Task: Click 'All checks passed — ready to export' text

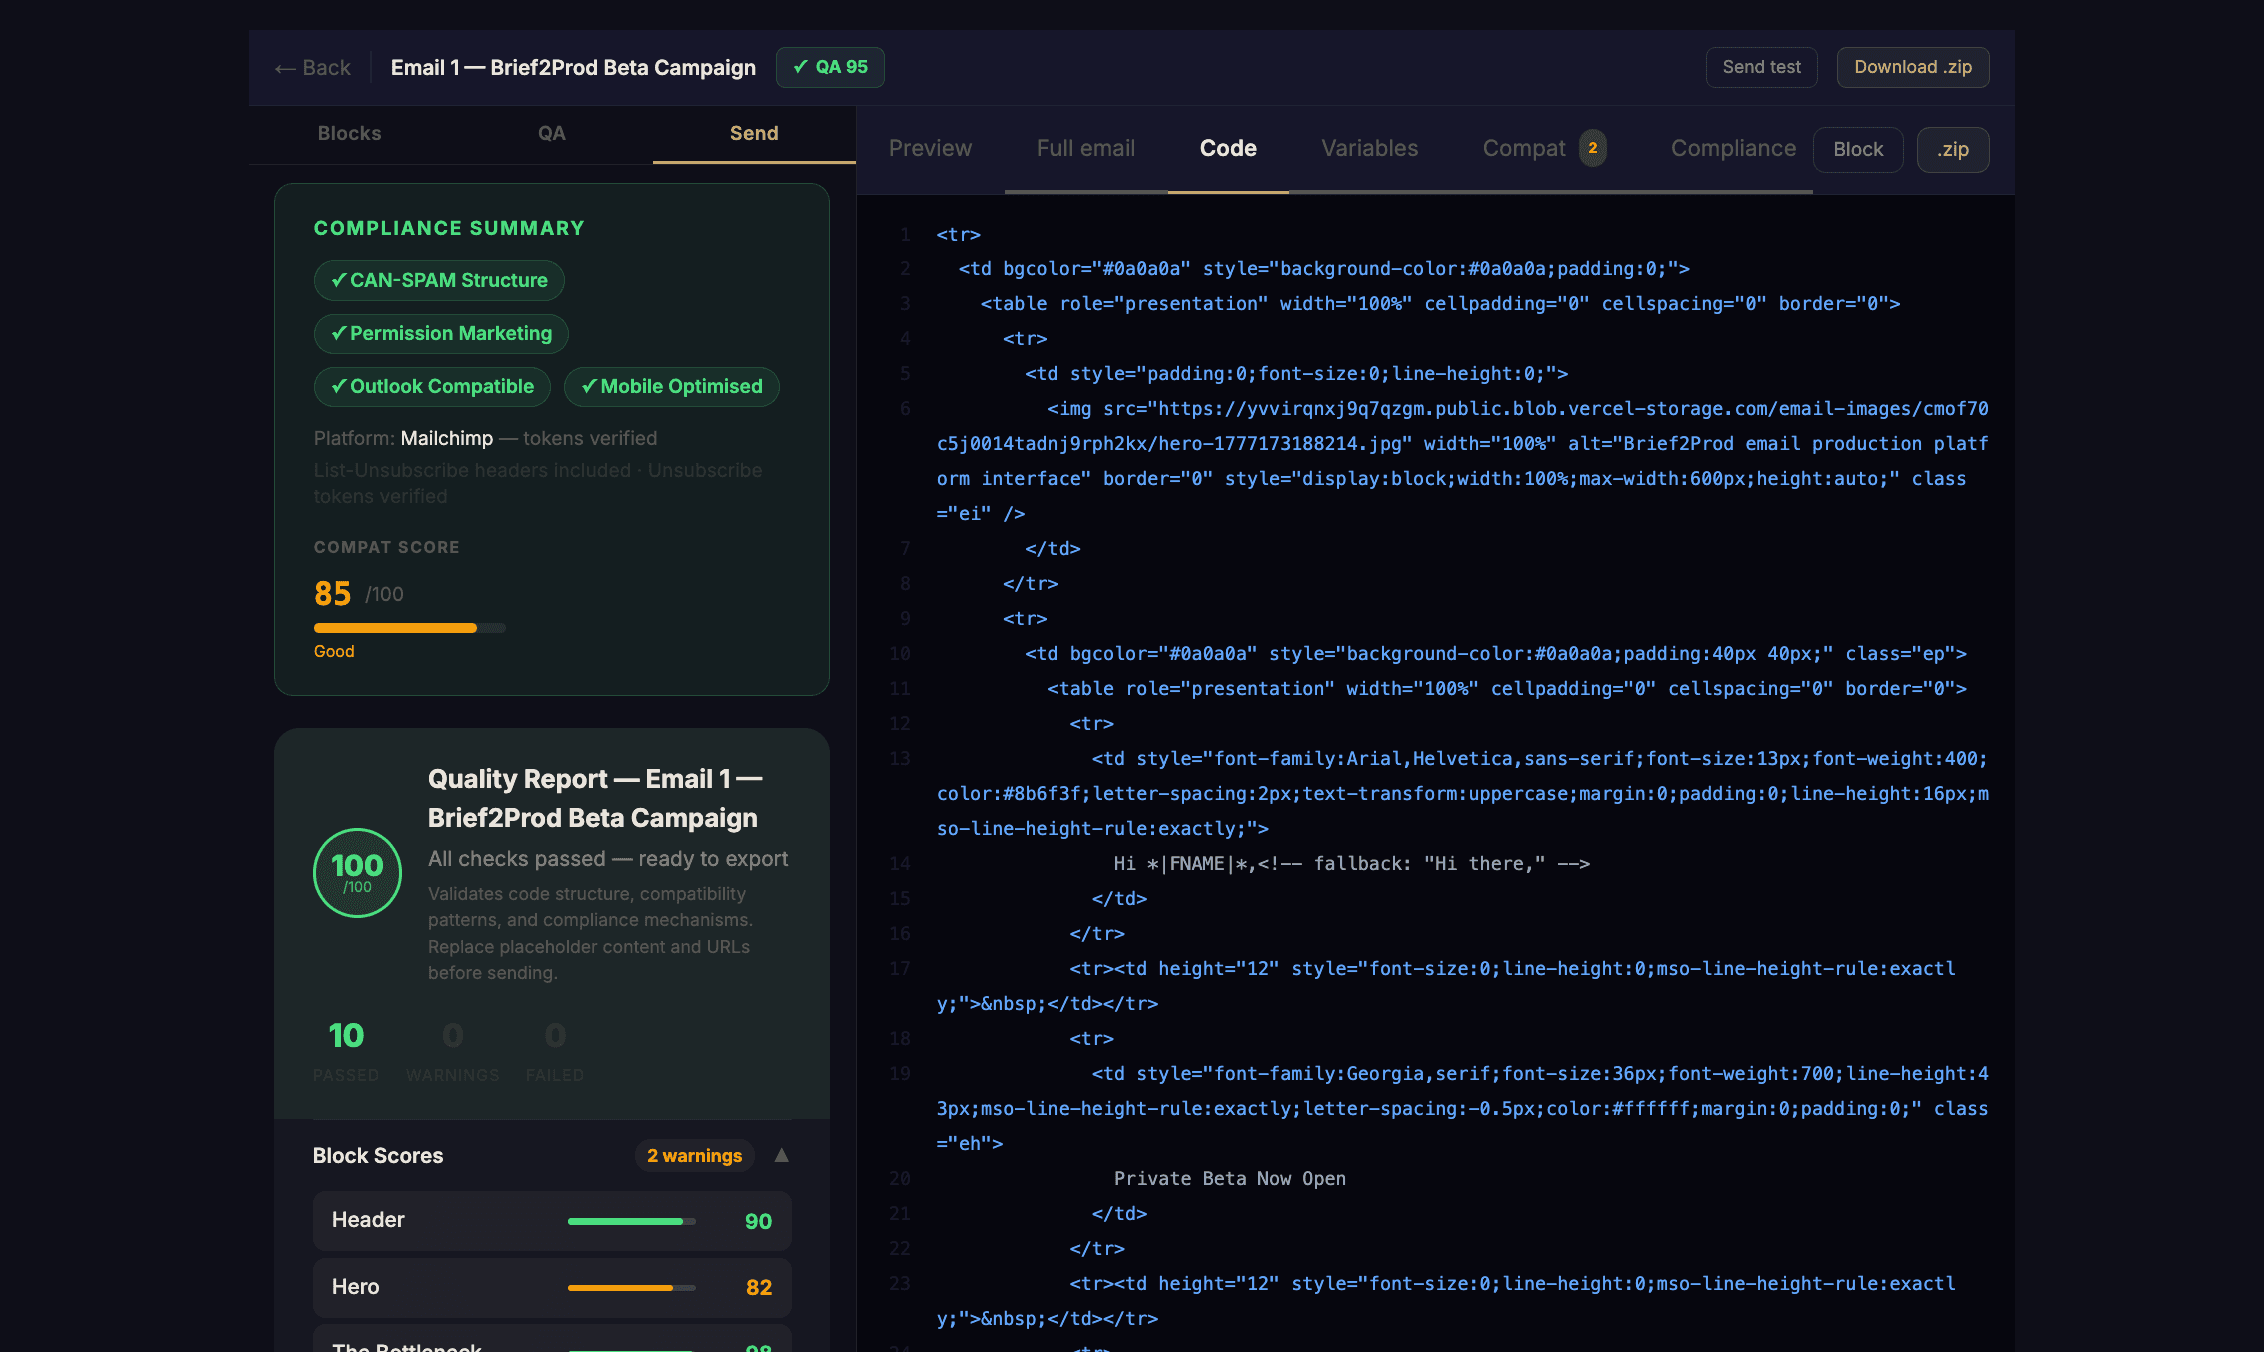Action: [608, 858]
